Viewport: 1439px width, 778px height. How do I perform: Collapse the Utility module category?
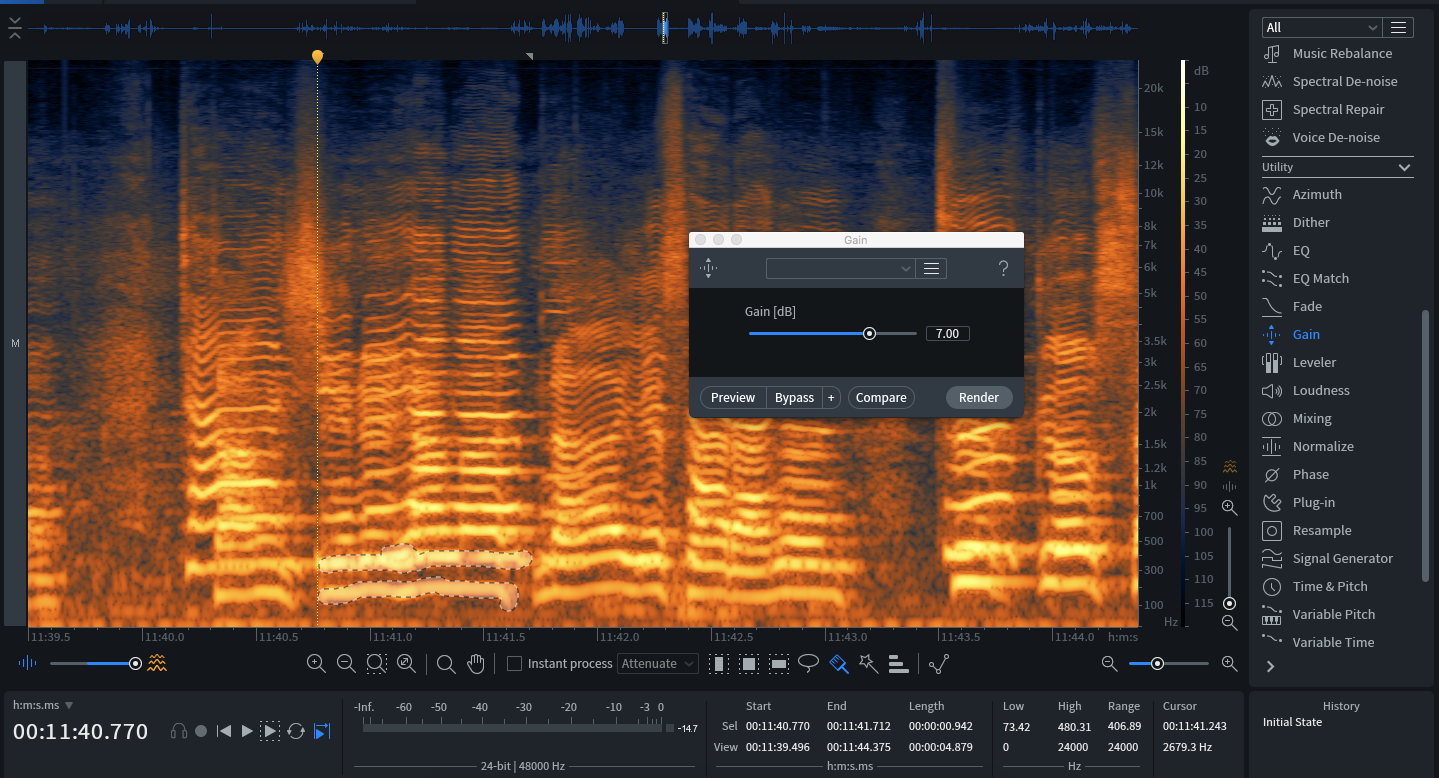click(1404, 167)
